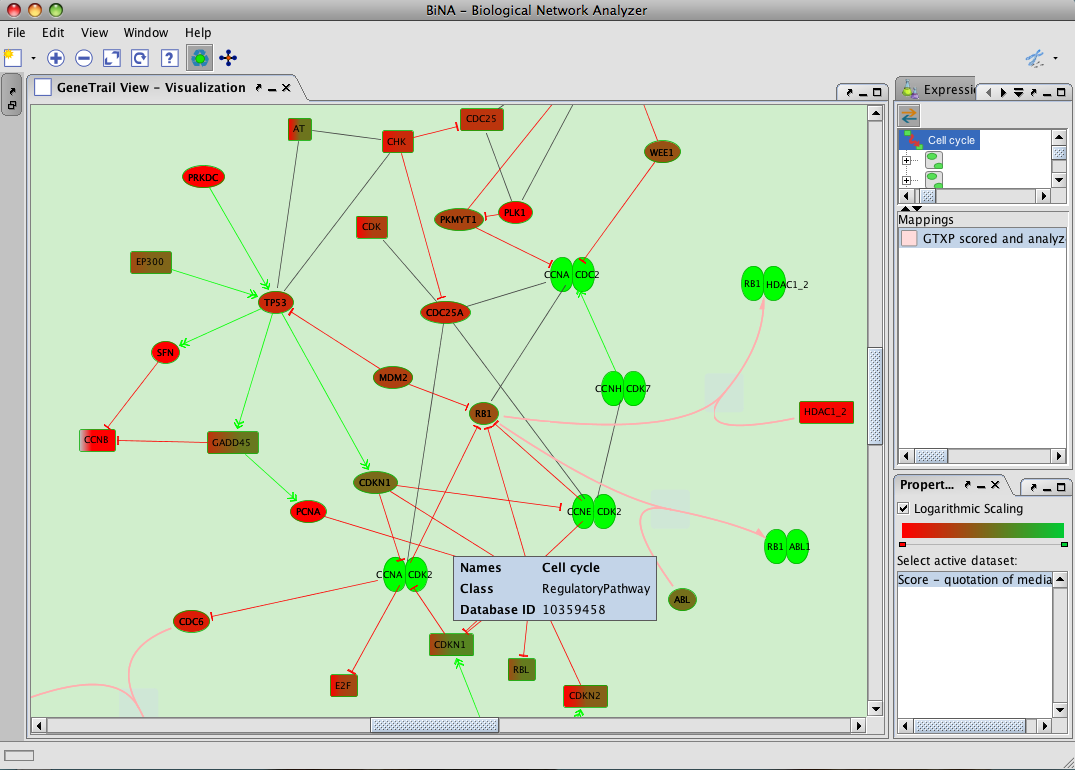
Task: Click the orange and blue swap arrows icon
Action: (910, 115)
